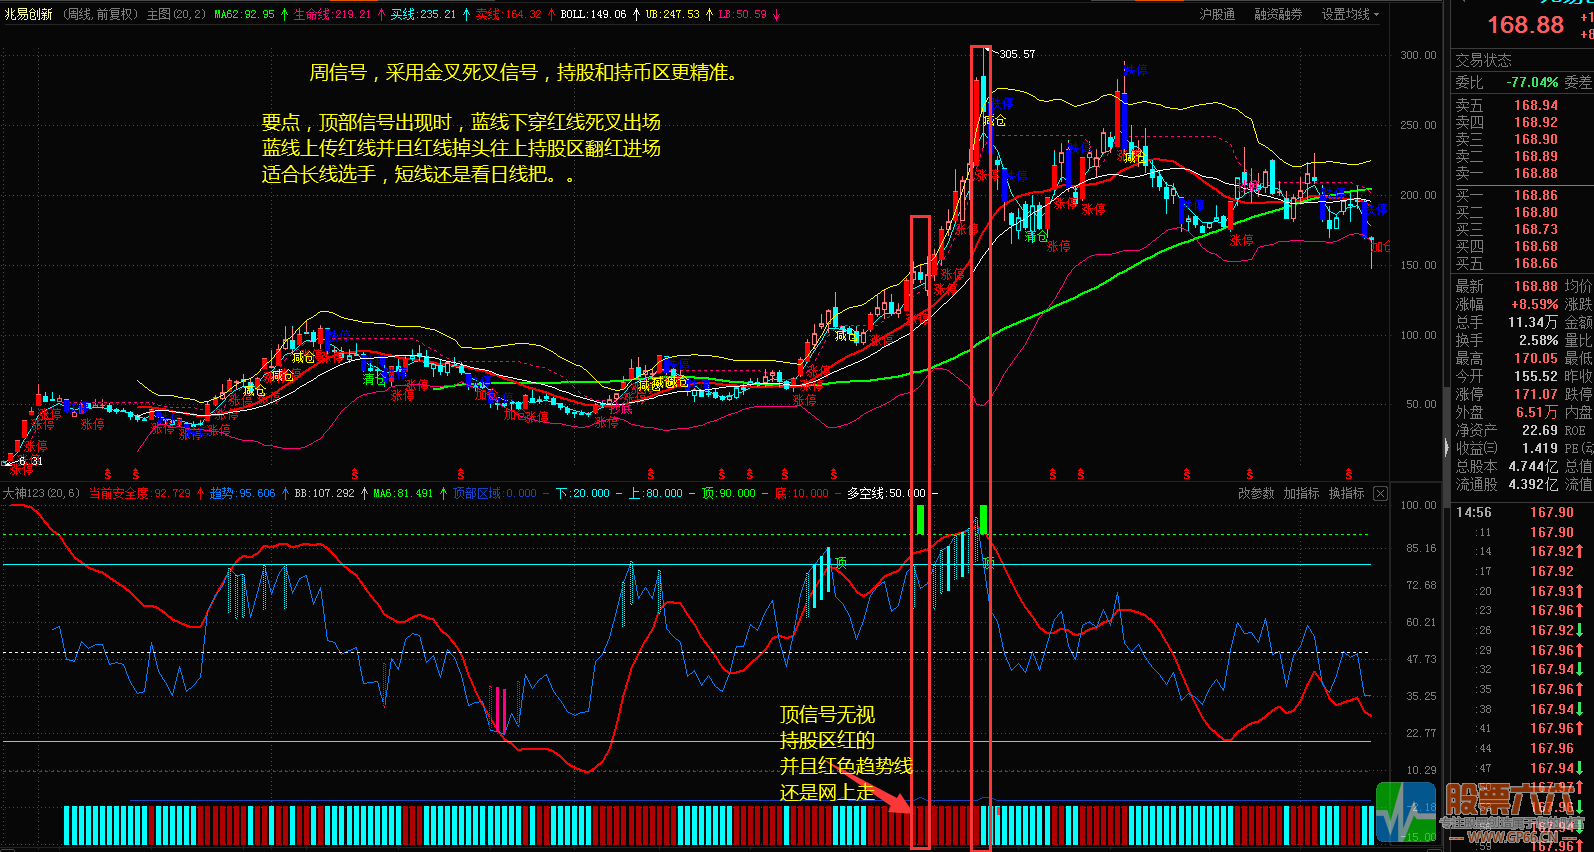Click the 6.31 low price marker
Screen dimensions: 1594x852
pyautogui.click(x=30, y=461)
